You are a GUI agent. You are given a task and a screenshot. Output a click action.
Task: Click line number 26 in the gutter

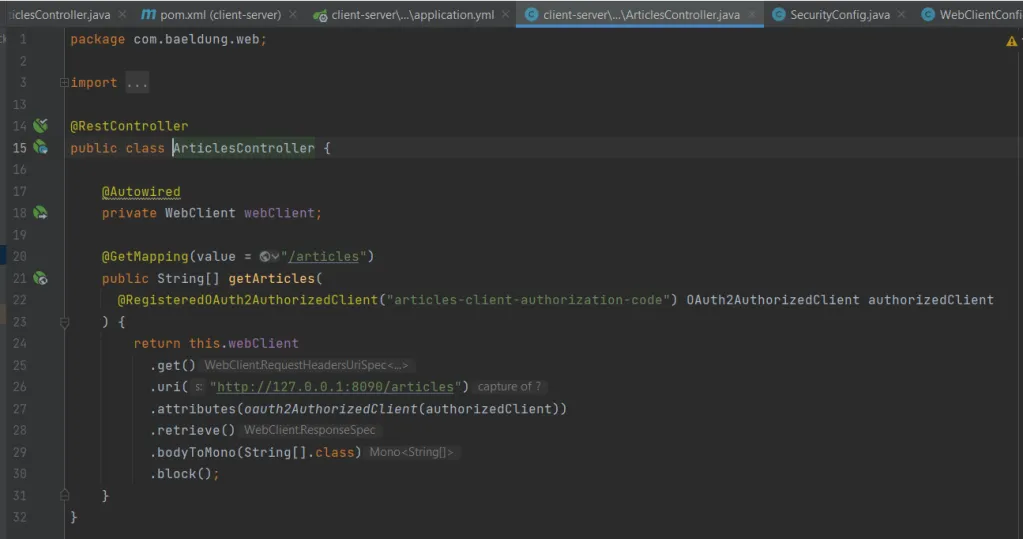coord(20,387)
